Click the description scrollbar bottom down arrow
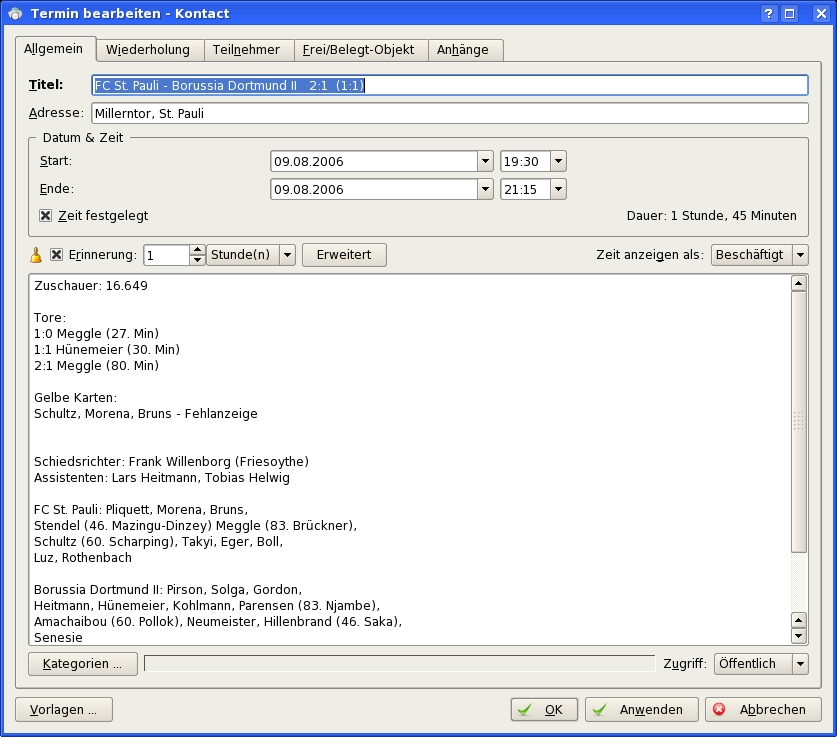Viewport: 837px width, 737px height. pyautogui.click(x=799, y=636)
